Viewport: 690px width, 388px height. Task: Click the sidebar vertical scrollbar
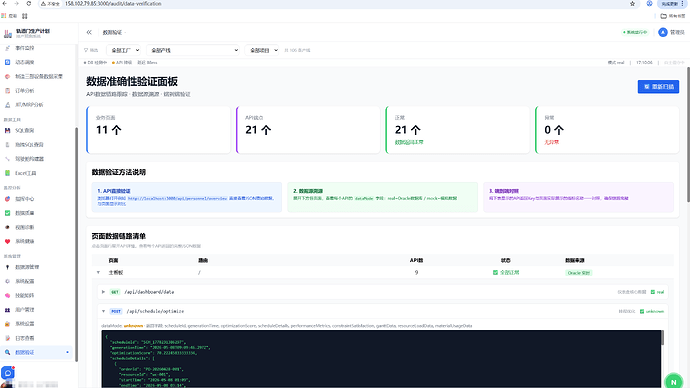[x=76, y=244]
